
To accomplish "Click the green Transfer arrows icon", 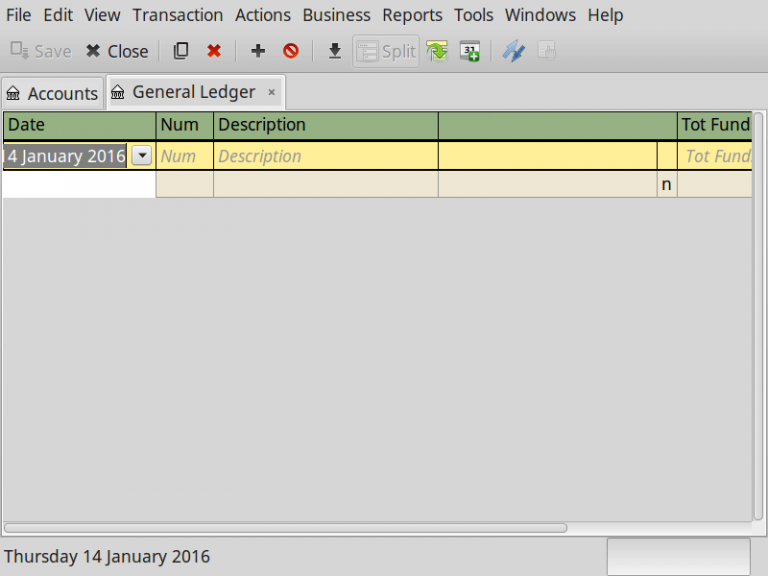I will 437,51.
